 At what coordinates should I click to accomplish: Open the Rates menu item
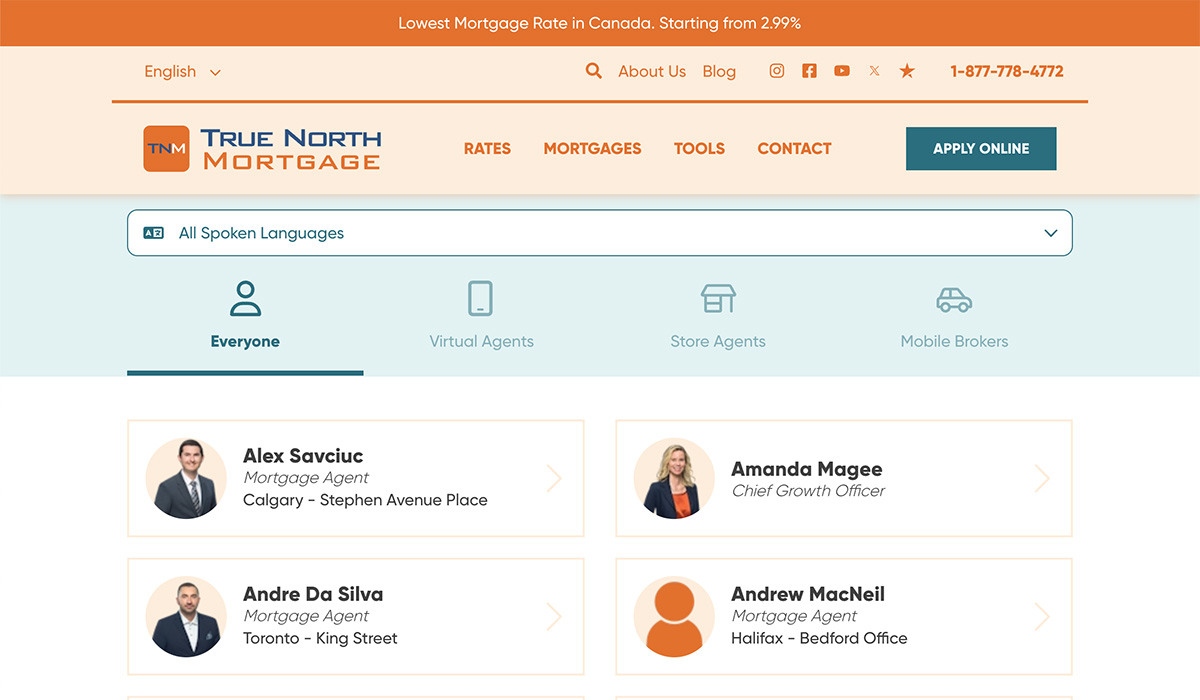[x=487, y=149]
